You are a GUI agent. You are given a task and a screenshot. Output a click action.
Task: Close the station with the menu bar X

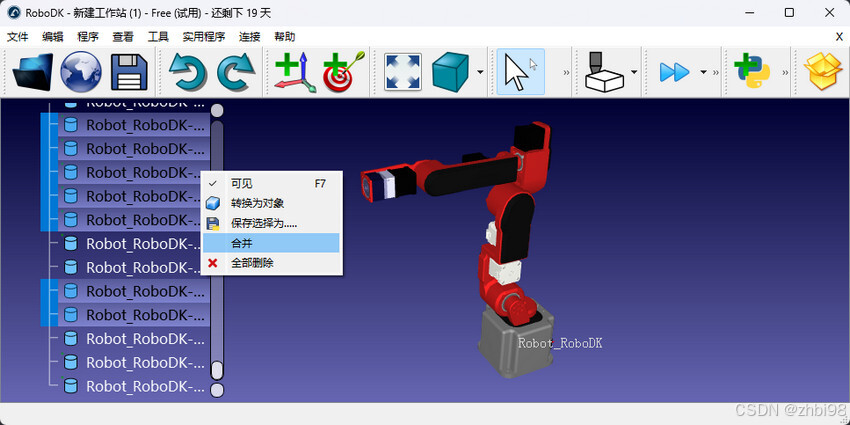839,37
